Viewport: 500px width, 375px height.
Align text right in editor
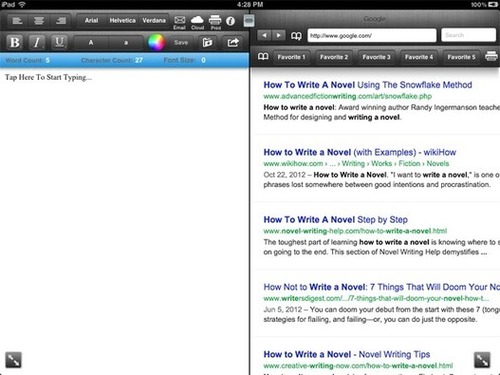pyautogui.click(x=60, y=21)
